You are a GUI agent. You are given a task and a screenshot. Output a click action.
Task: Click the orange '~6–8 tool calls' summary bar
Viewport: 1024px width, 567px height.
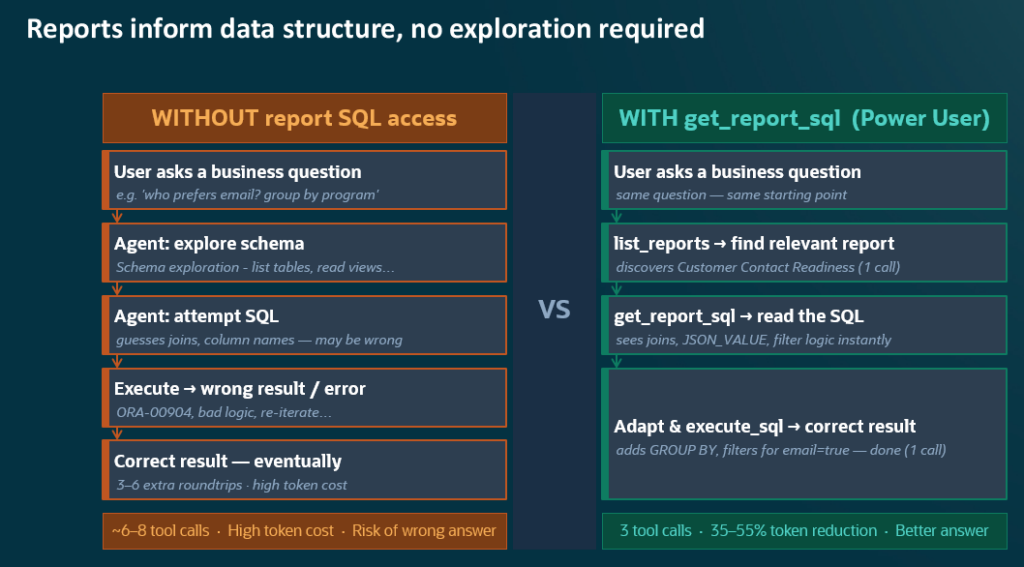304,531
